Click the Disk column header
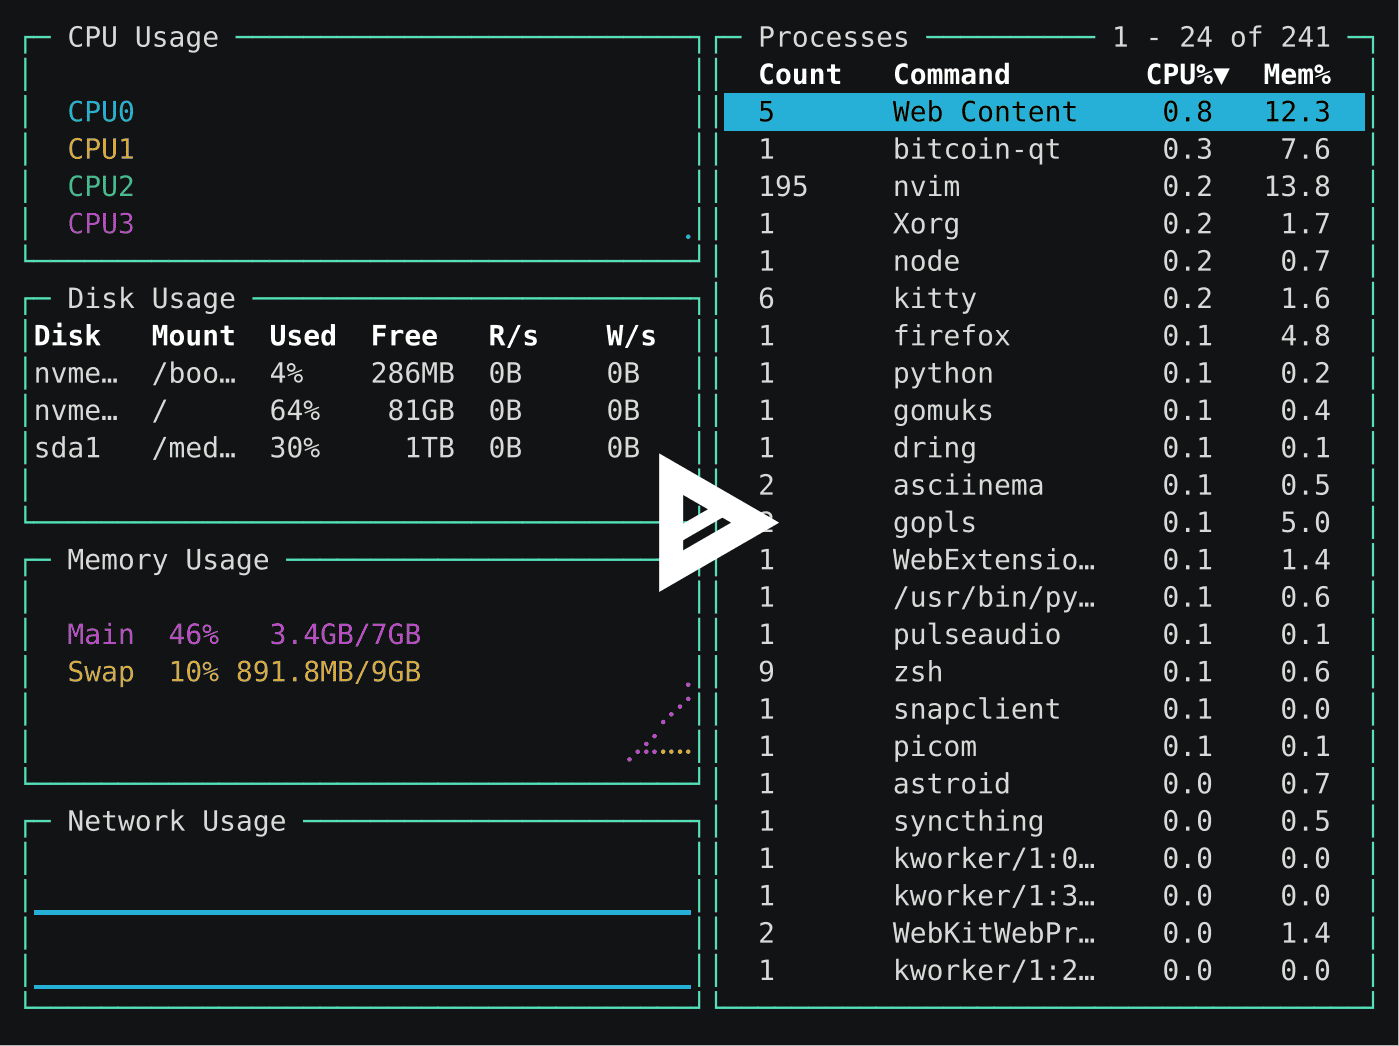Viewport: 1399px width, 1046px height. click(x=67, y=336)
